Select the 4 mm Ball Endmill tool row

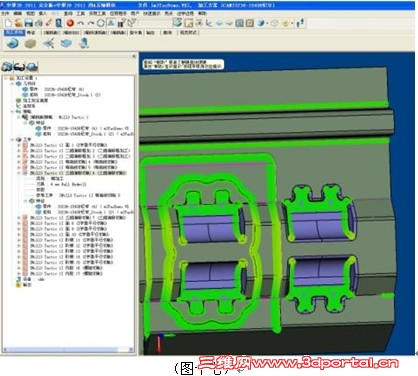(61, 184)
